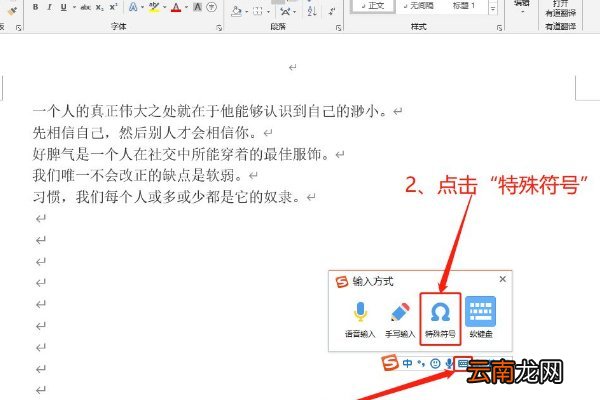Click line 我们唯一不会改正的缺点是软弱
This screenshot has height=400, width=600.
(137, 176)
